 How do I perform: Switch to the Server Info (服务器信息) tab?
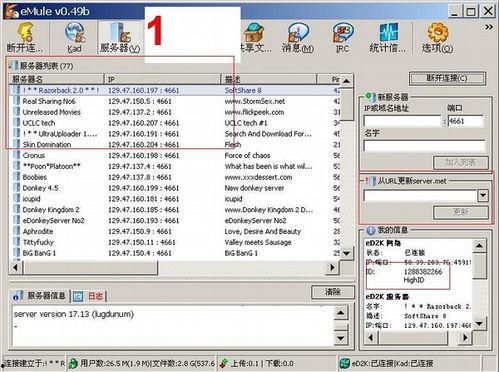(39, 296)
